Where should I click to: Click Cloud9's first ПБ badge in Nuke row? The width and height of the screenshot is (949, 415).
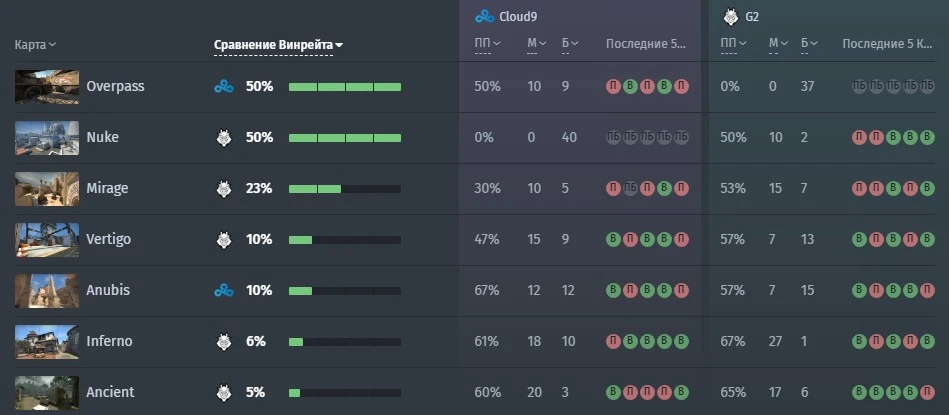(614, 137)
